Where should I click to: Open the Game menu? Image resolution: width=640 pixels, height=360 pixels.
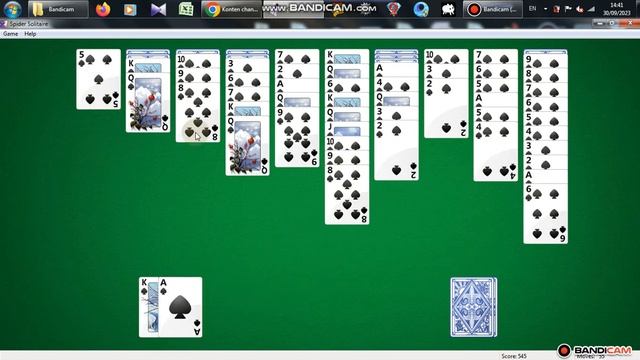(x=10, y=34)
